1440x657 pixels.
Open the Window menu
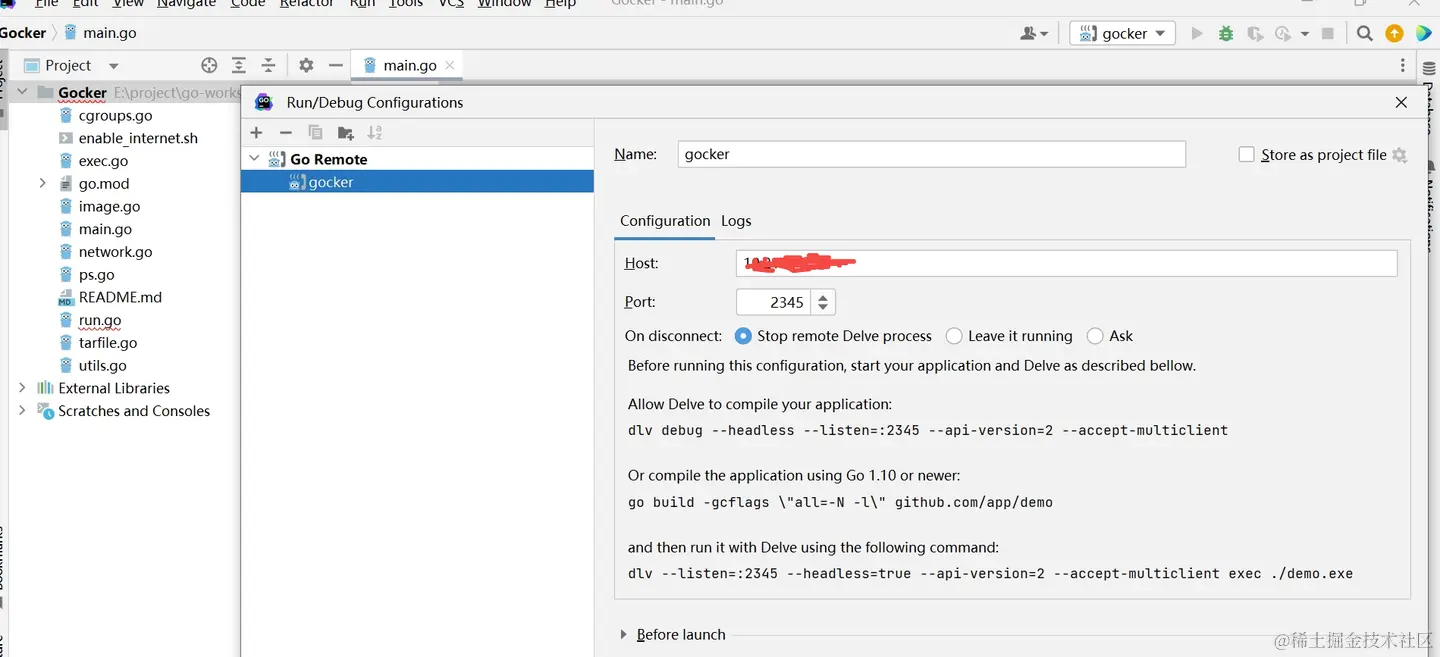click(504, 4)
